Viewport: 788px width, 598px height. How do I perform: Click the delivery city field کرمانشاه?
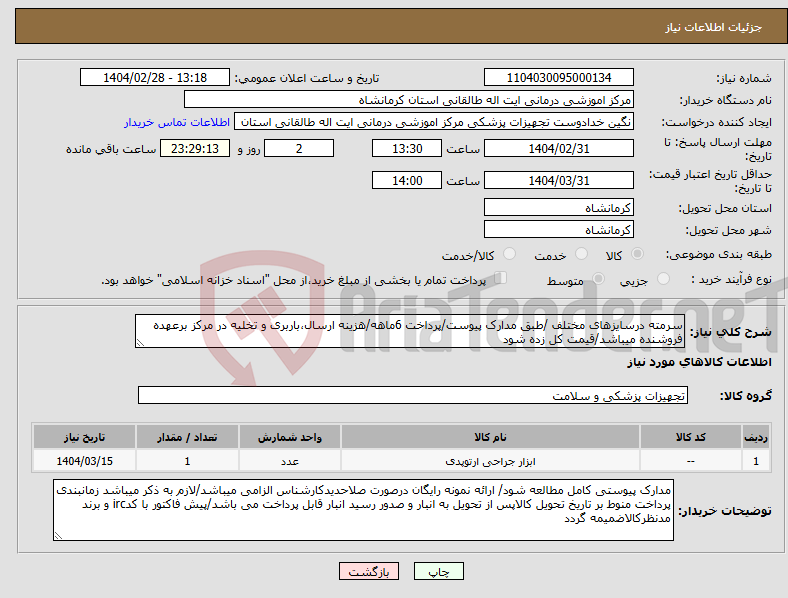point(559,230)
